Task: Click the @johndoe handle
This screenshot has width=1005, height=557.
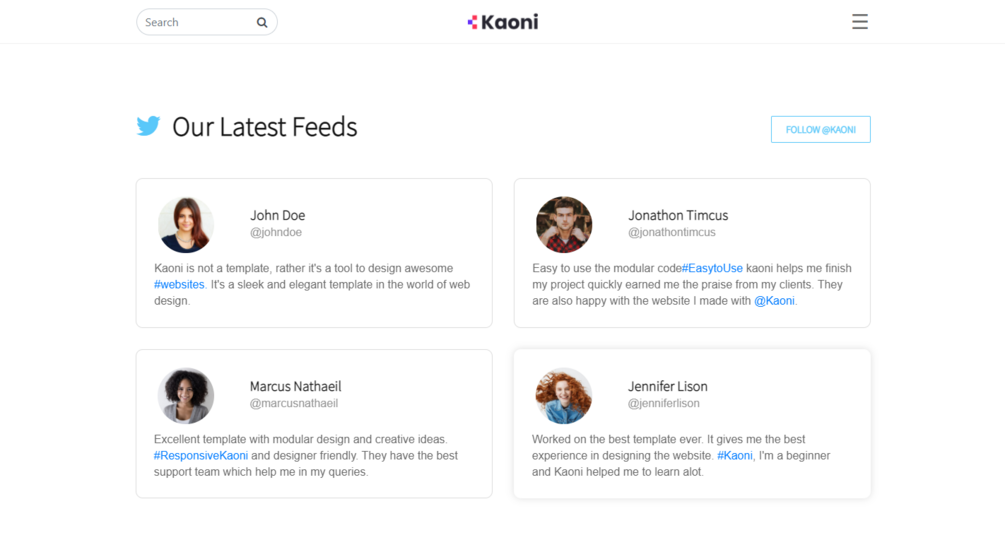Action: 276,233
